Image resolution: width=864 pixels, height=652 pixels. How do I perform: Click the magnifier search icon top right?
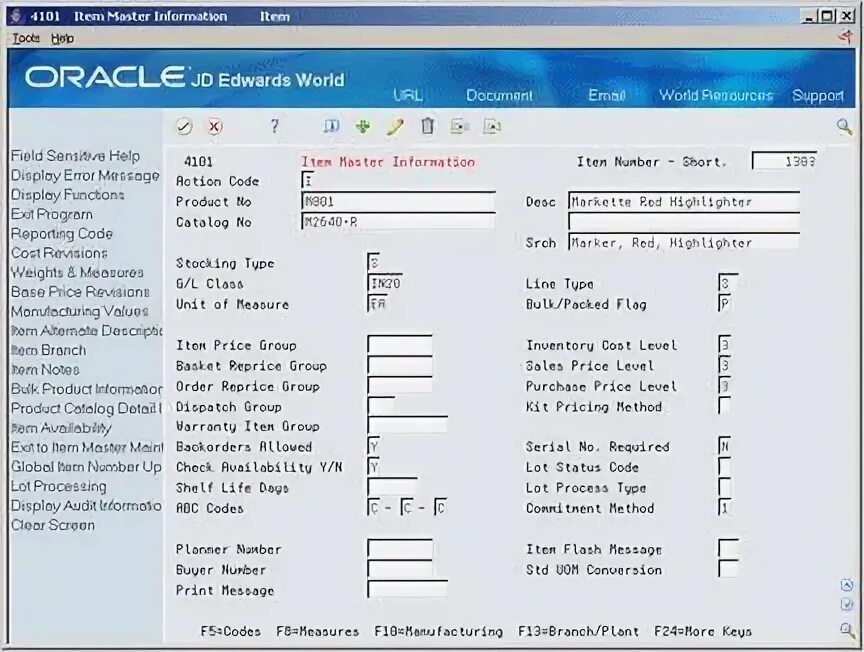tap(844, 127)
